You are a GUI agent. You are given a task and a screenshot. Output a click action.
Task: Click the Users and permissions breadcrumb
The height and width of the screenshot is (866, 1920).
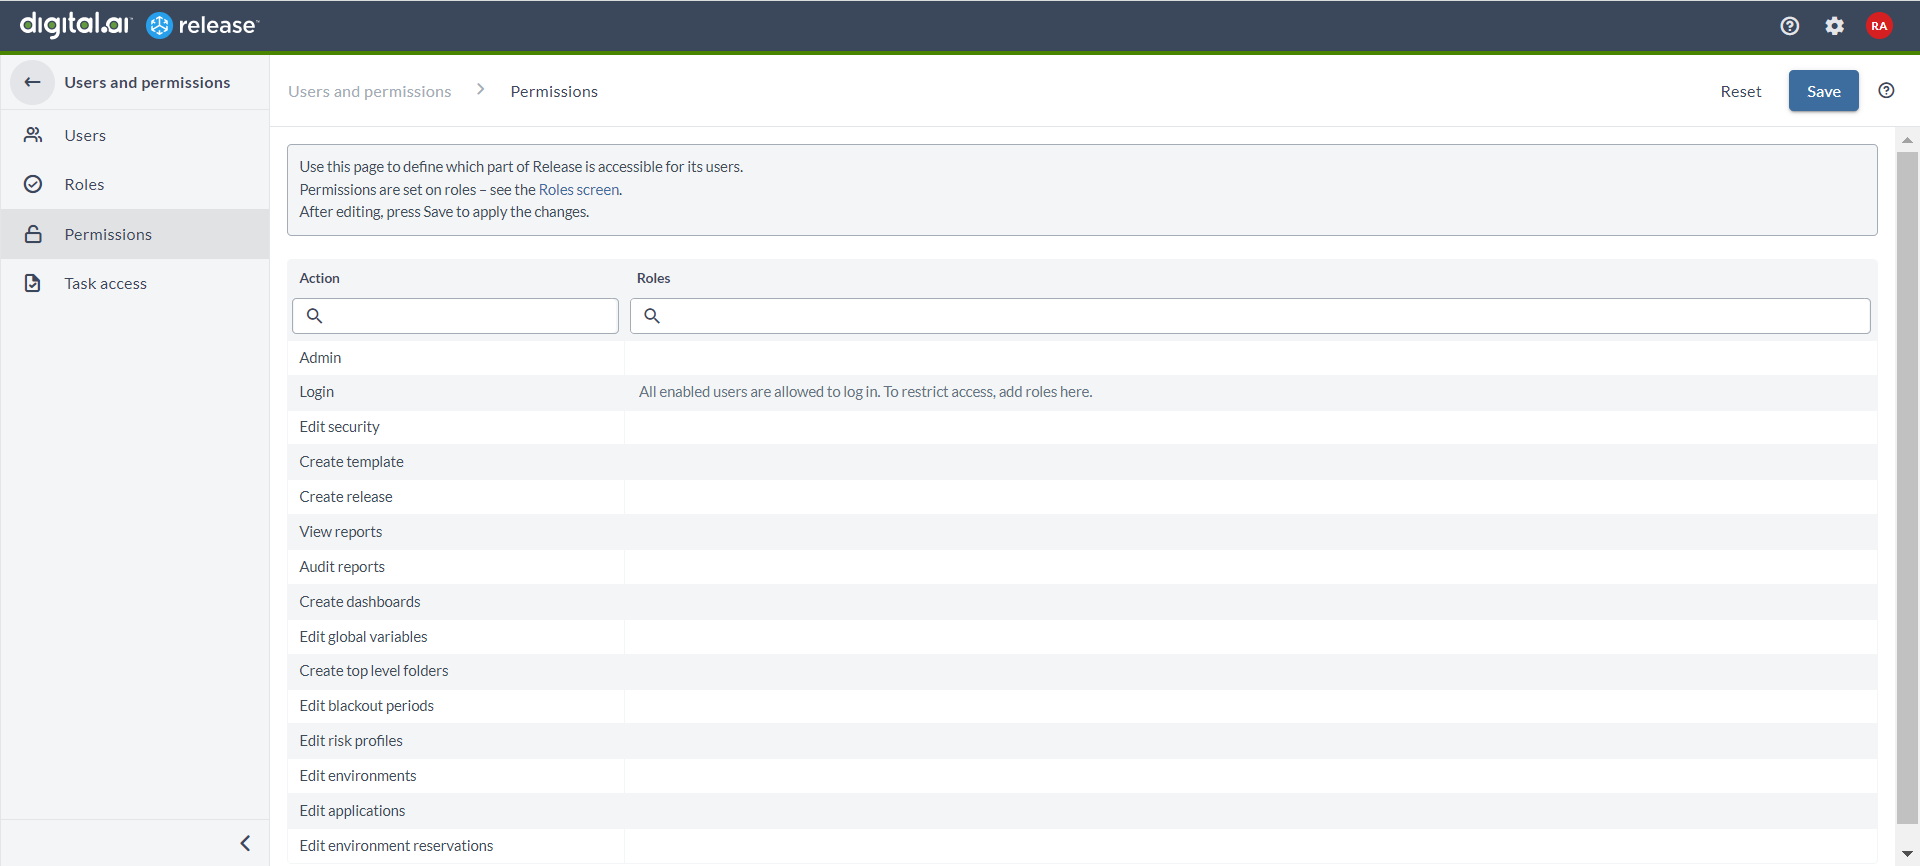pos(370,91)
